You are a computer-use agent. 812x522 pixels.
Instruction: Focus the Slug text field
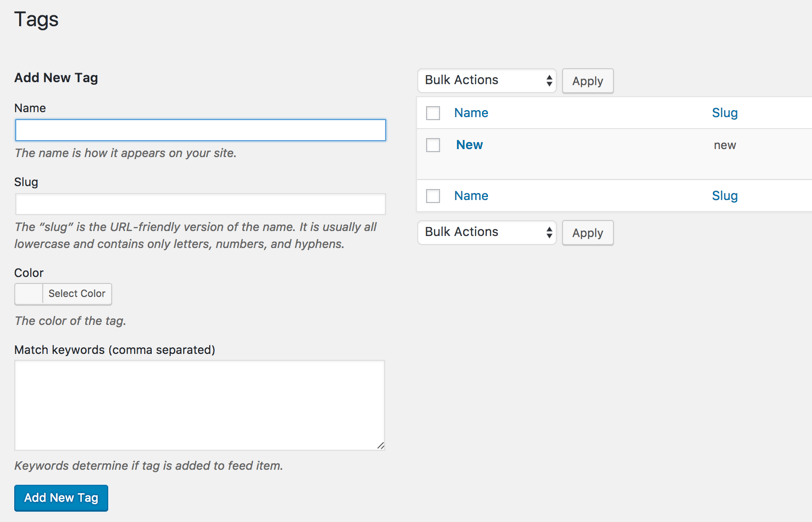click(200, 204)
